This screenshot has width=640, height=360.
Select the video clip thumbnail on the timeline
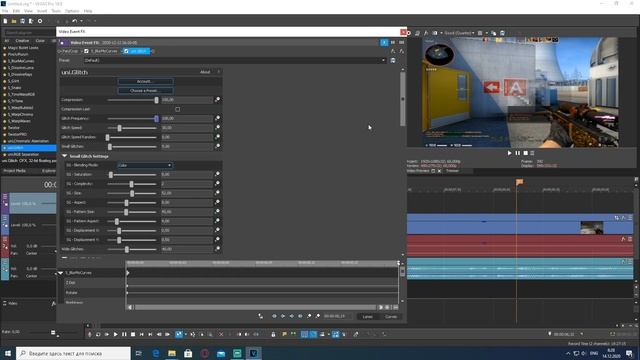pos(591,227)
